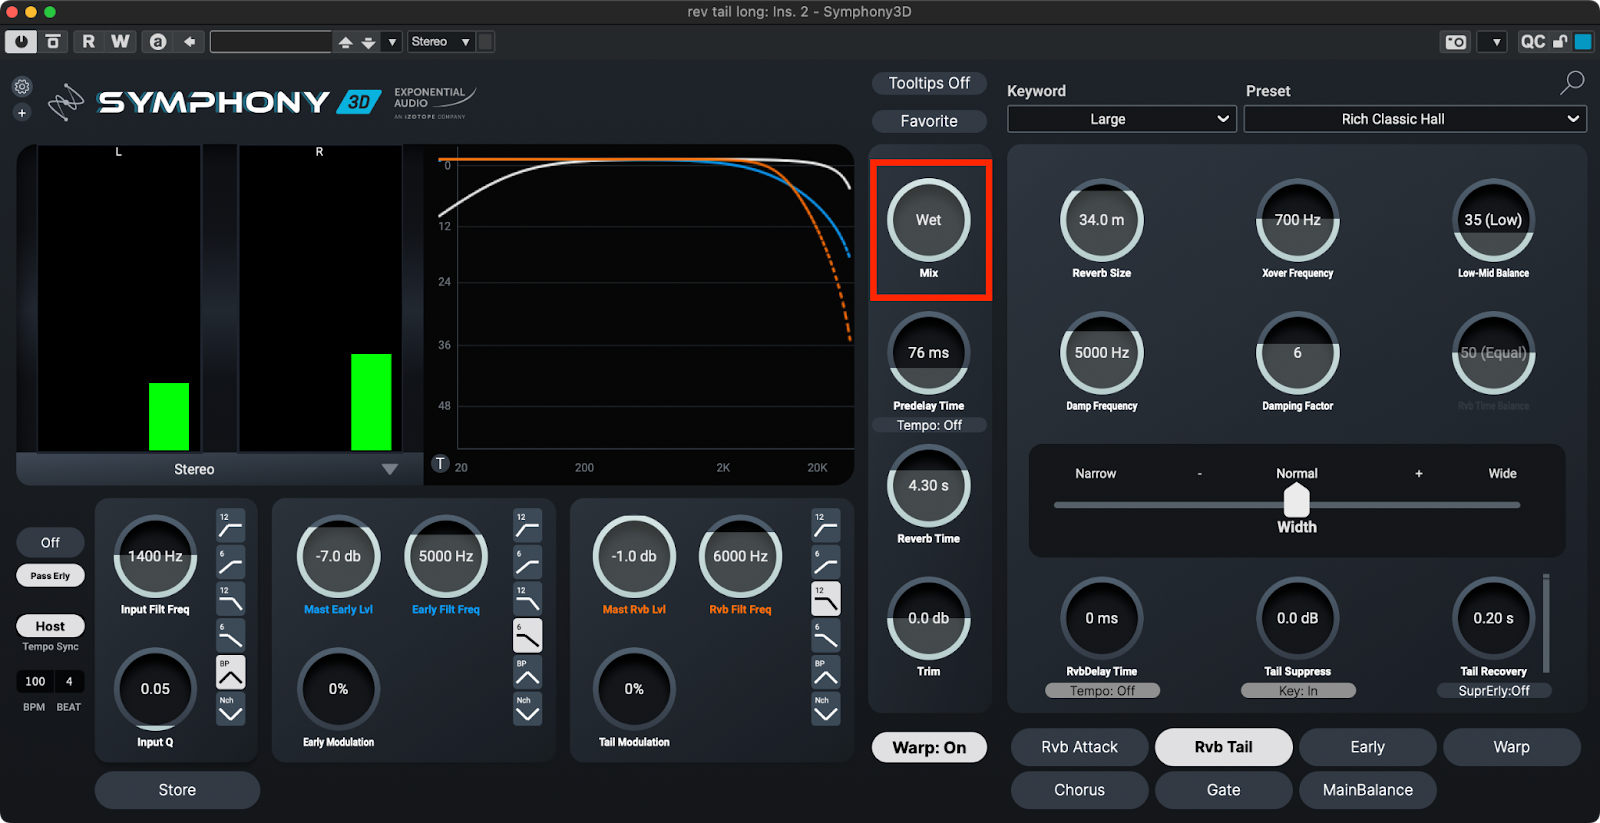Click the lock icon next to QC
1600x823 pixels.
1560,42
